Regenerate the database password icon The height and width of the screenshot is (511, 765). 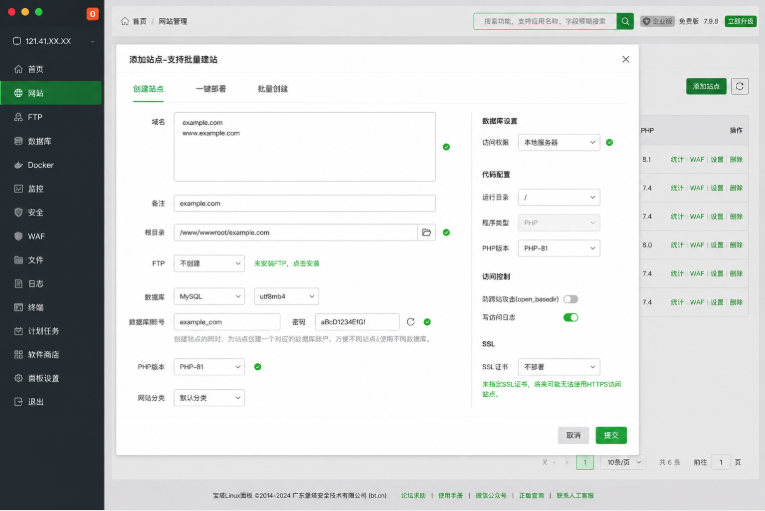pyautogui.click(x=410, y=322)
